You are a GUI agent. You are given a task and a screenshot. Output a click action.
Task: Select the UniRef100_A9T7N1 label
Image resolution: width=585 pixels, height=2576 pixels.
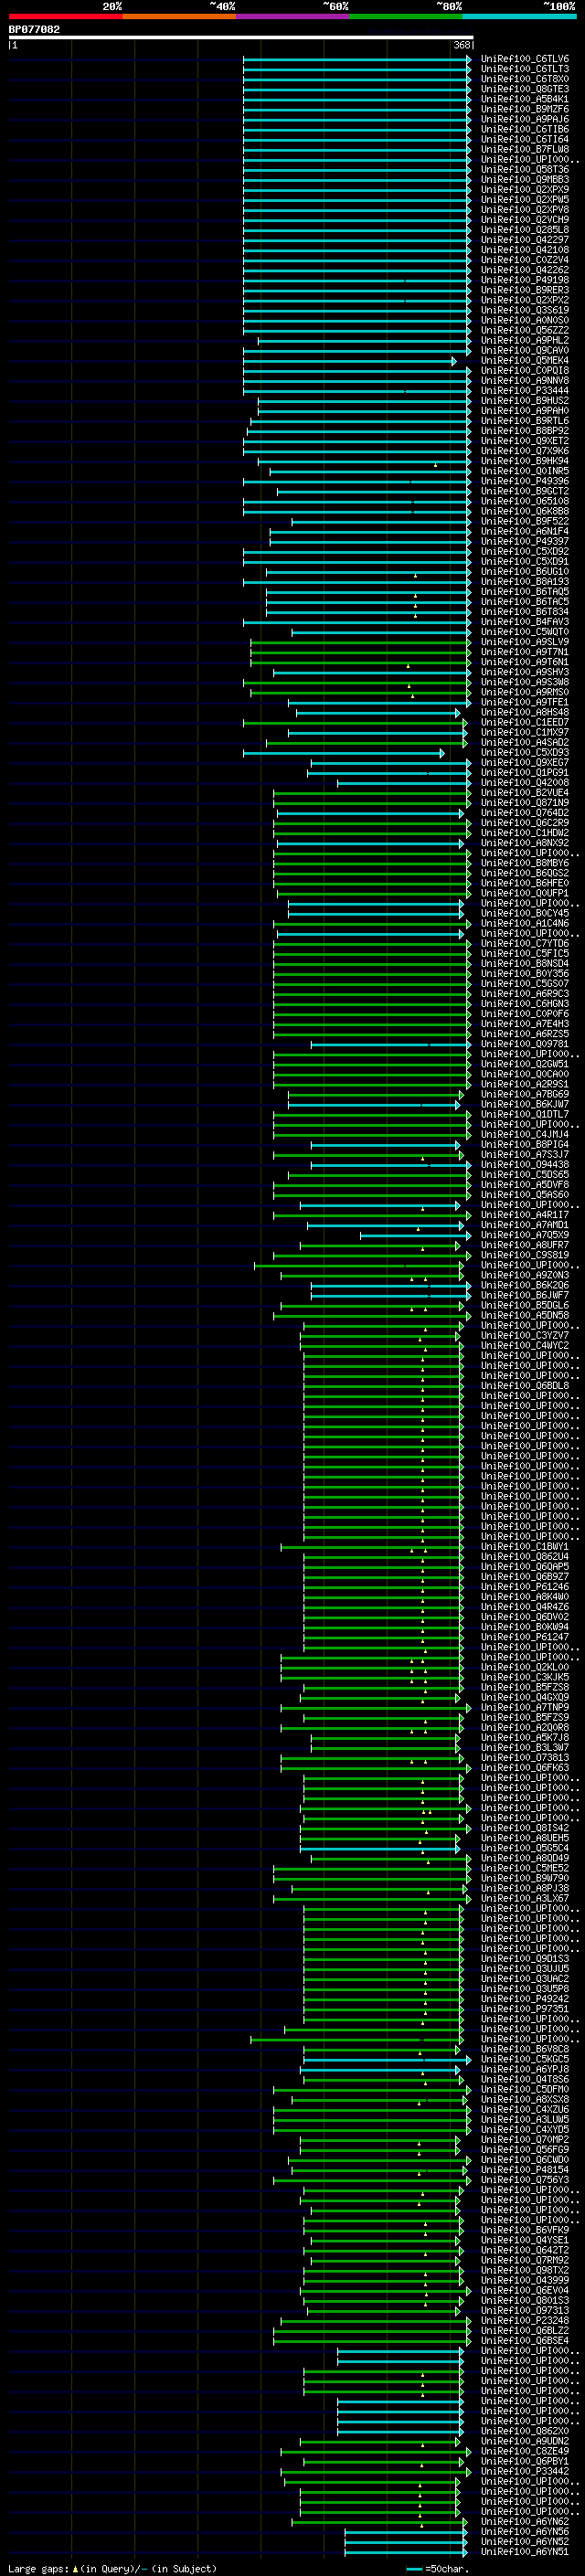[525, 652]
